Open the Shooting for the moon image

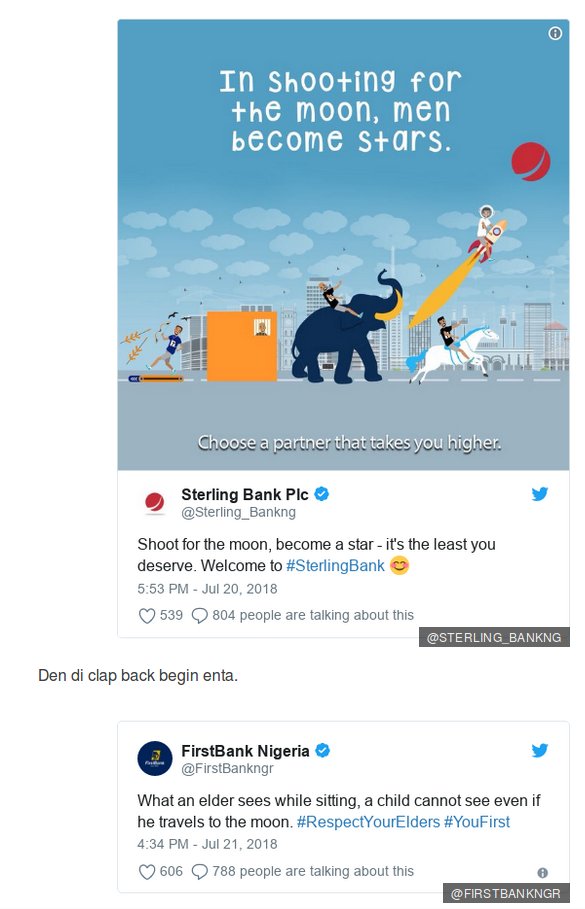click(343, 245)
